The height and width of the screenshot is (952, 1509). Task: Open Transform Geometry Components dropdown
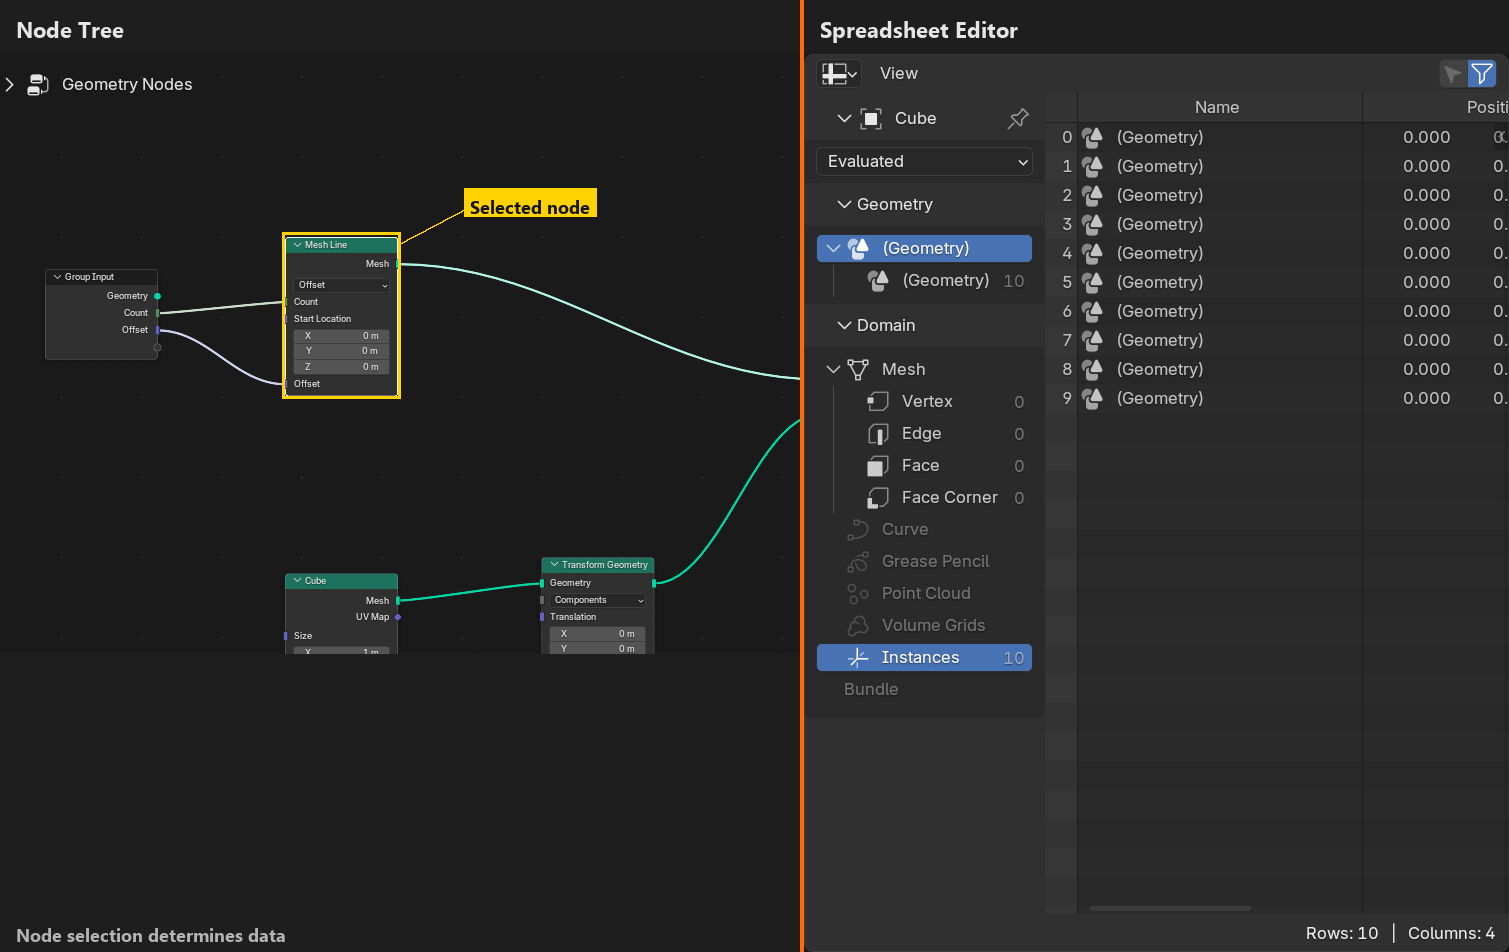click(598, 600)
